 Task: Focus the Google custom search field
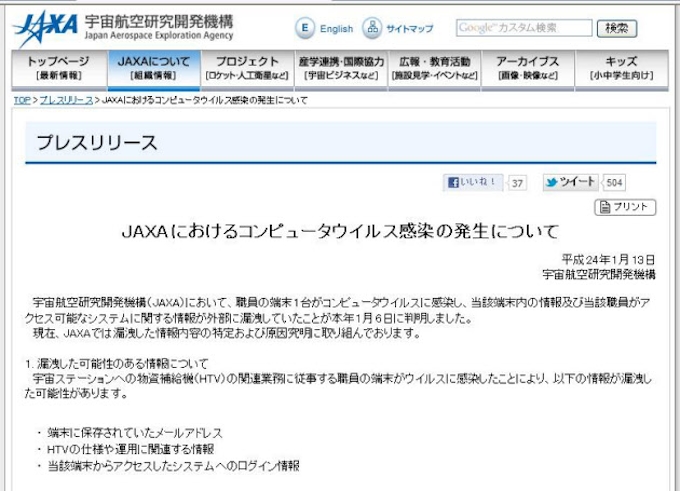524,28
